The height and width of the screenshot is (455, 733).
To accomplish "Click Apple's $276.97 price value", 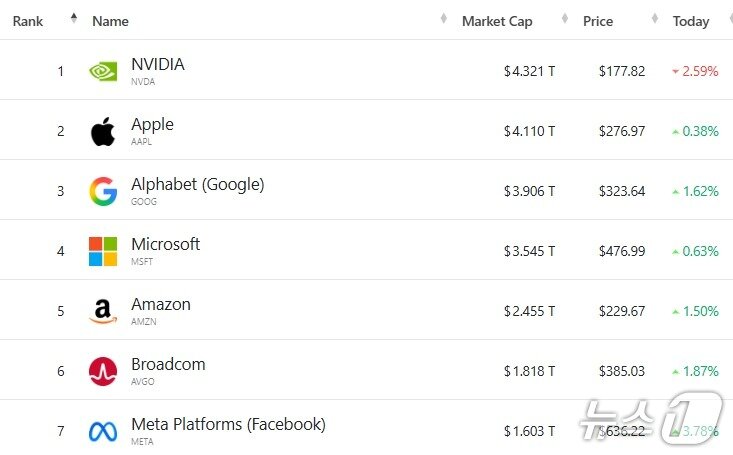I will 622,131.
